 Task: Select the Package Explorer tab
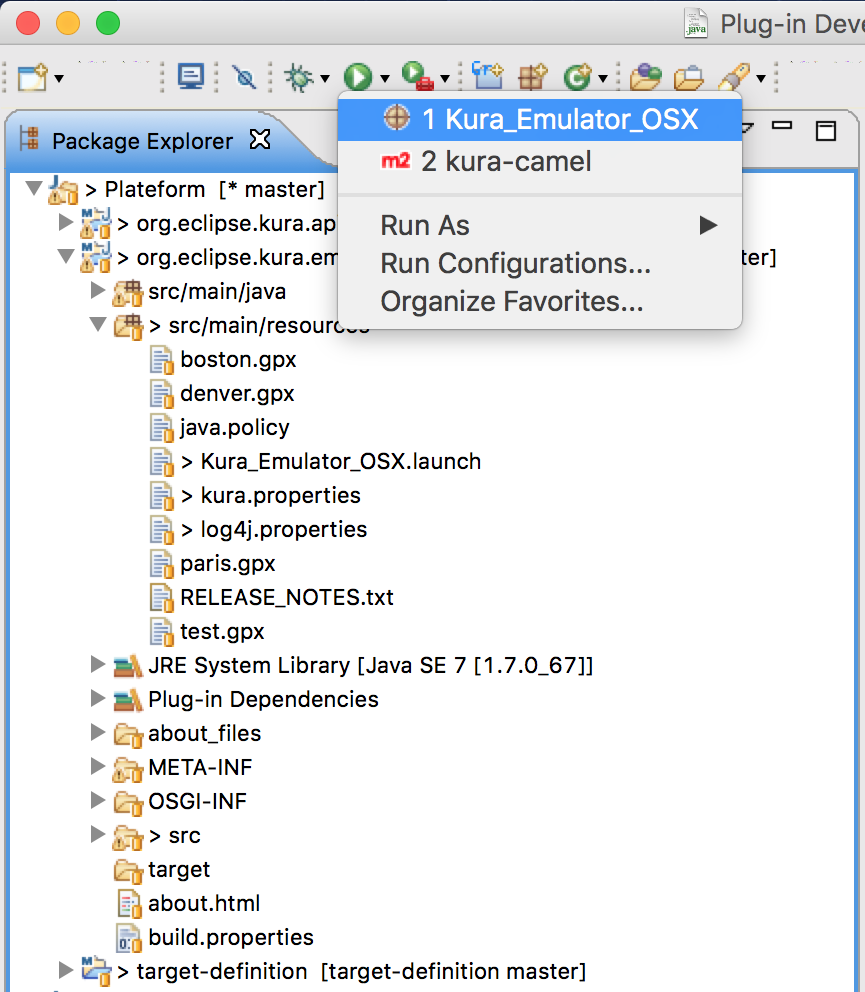(x=142, y=141)
